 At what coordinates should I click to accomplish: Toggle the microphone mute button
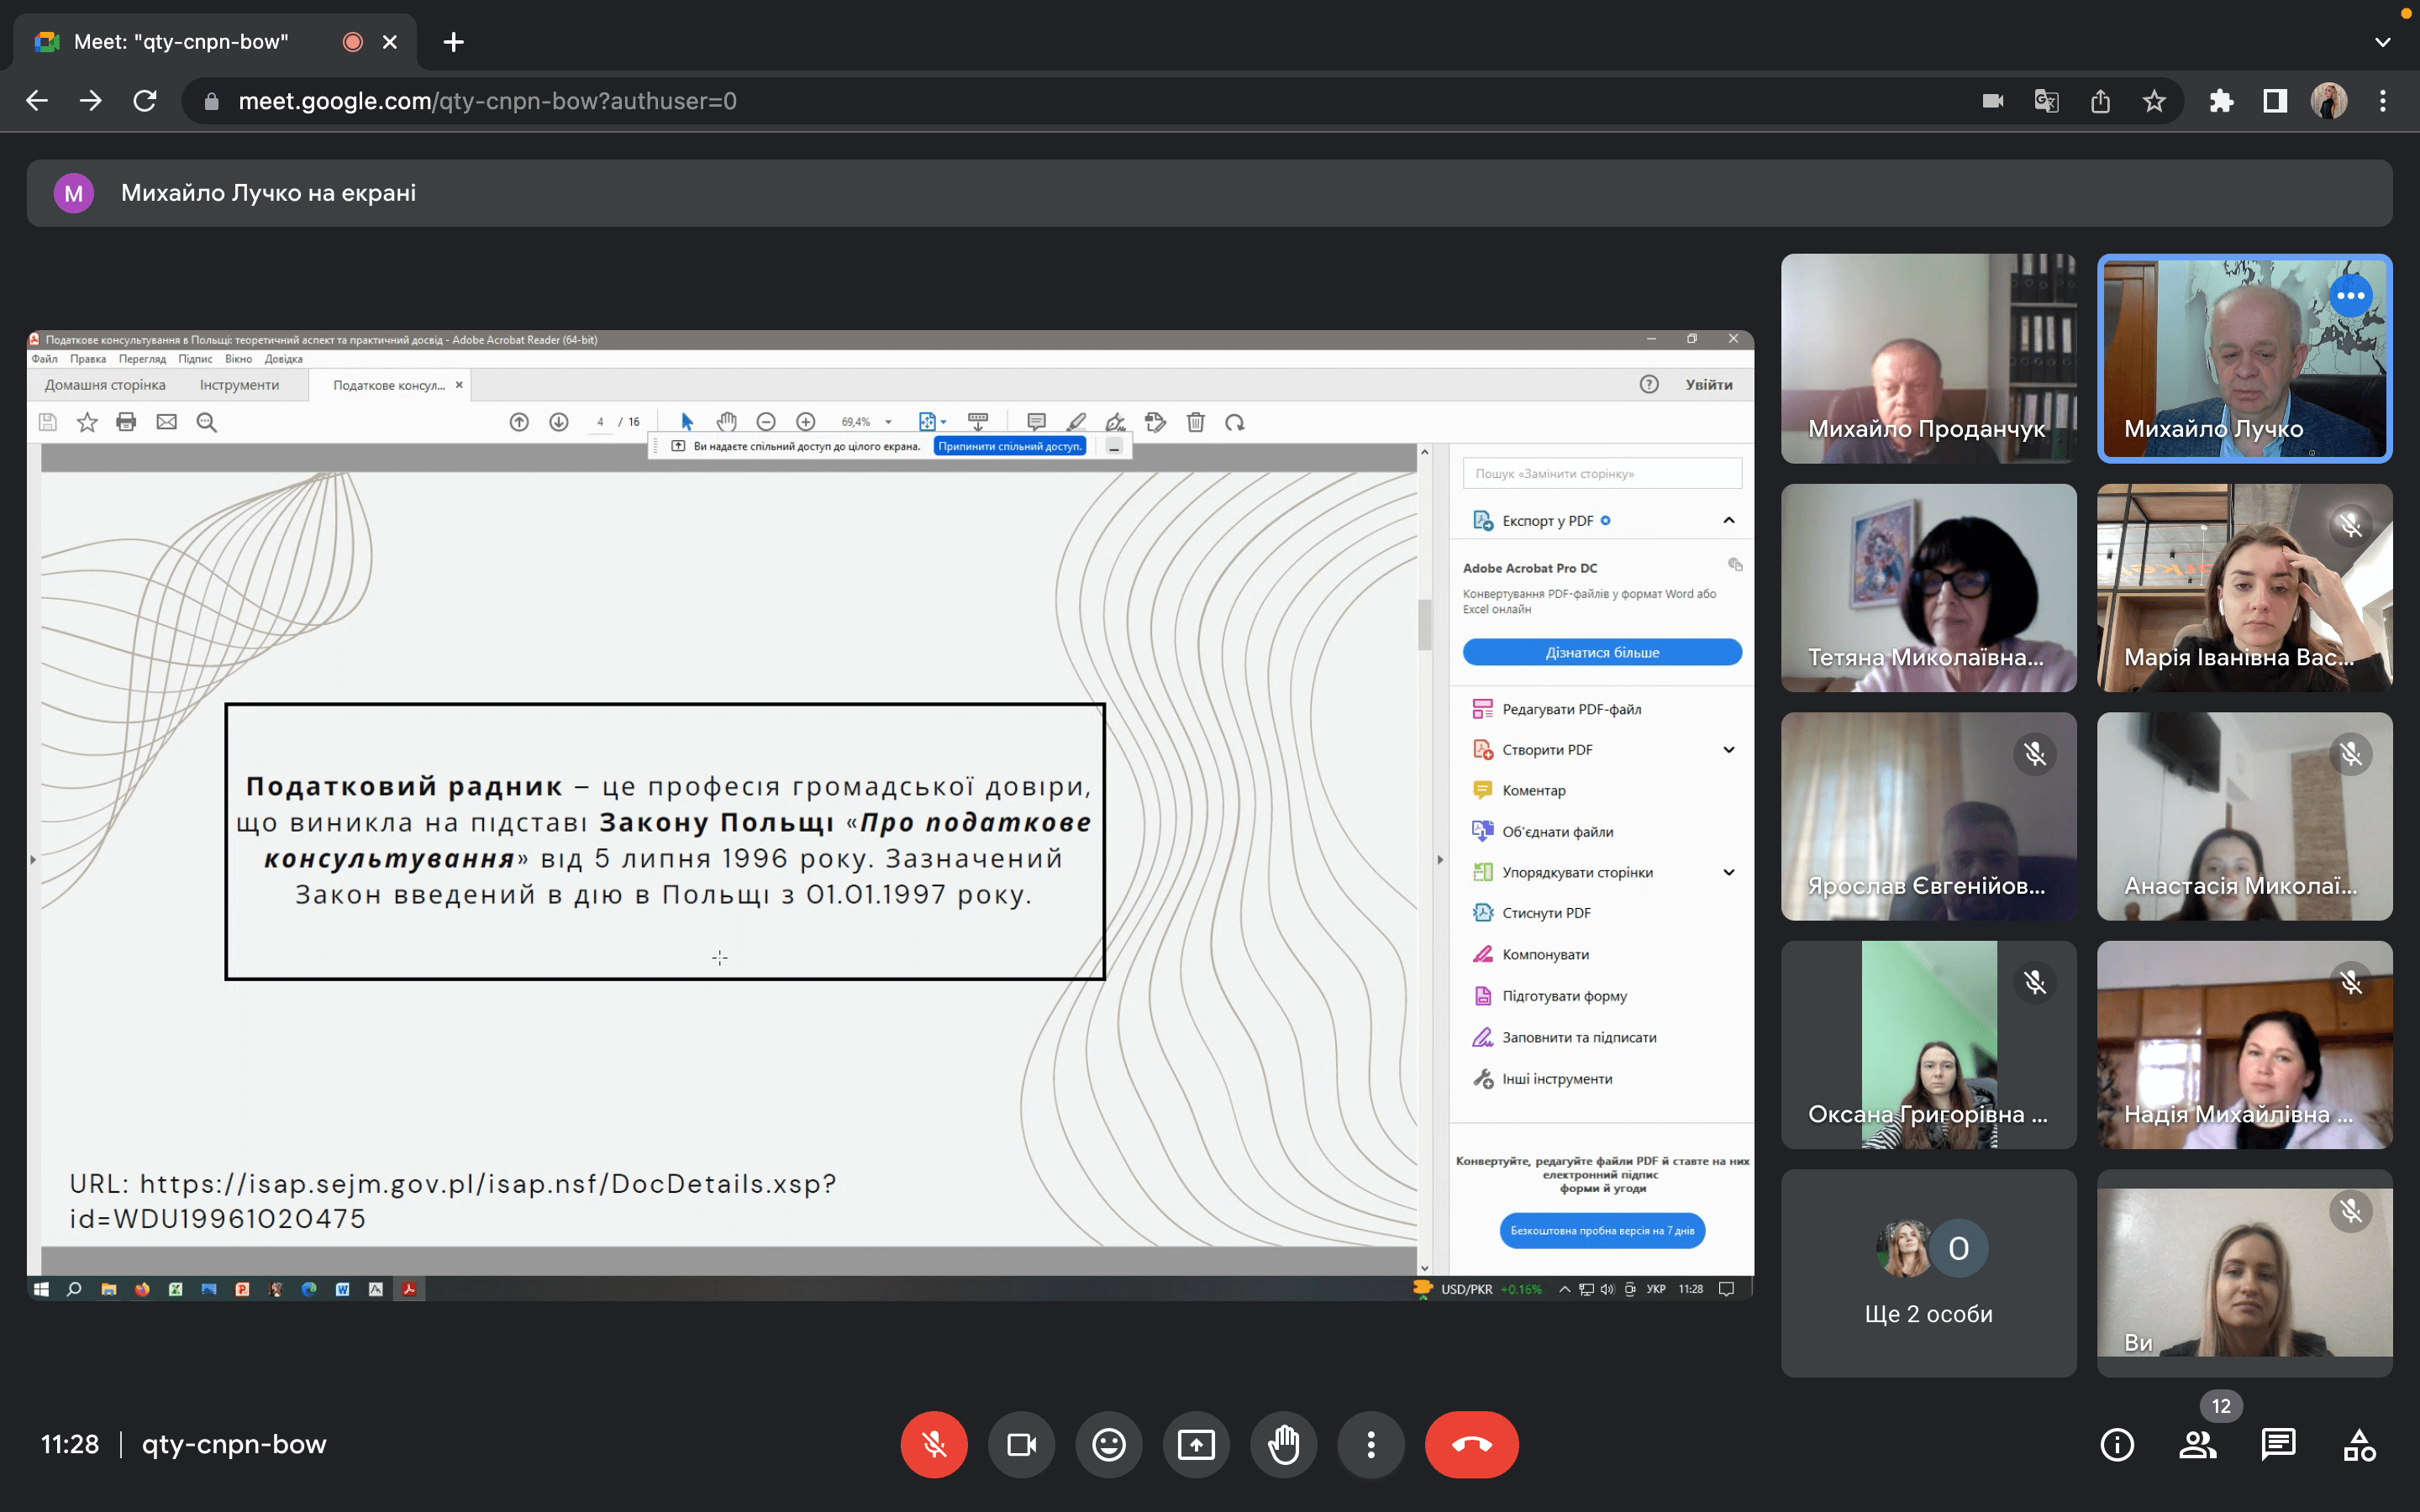pos(934,1444)
